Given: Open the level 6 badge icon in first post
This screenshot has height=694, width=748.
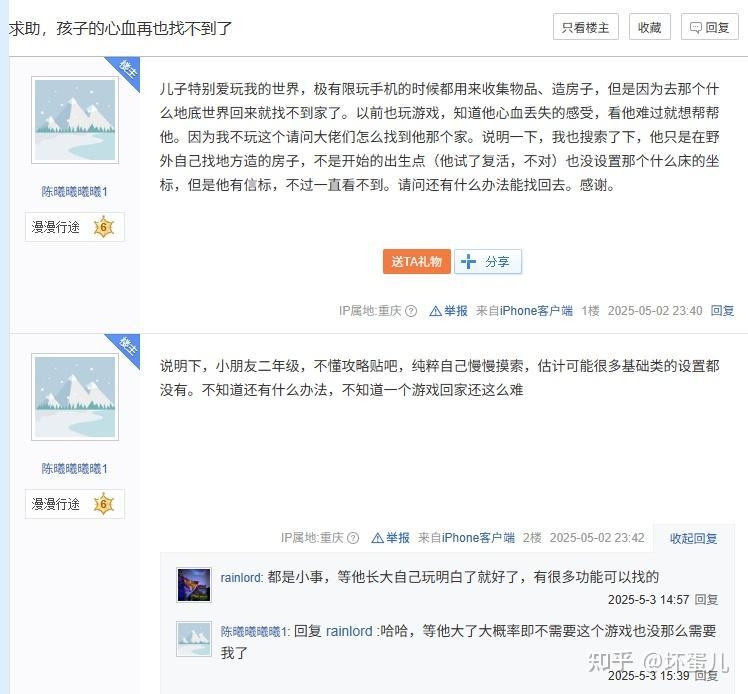Looking at the screenshot, I should 104,227.
